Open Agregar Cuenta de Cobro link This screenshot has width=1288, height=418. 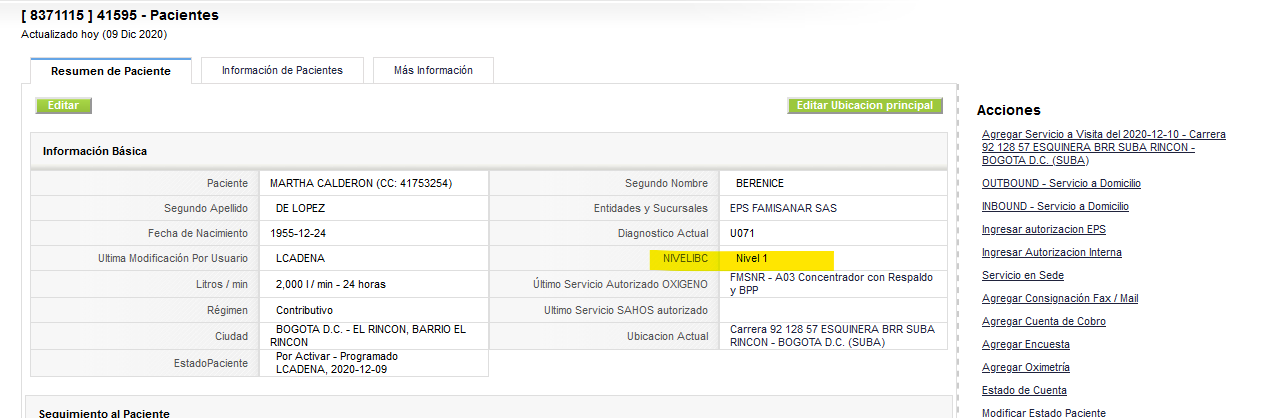pos(1044,321)
